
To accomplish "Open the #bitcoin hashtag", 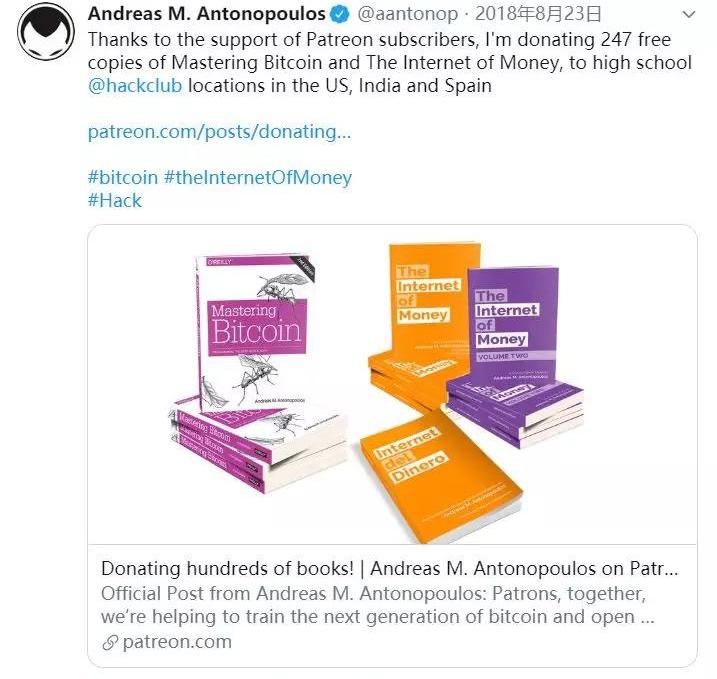I will (123, 177).
